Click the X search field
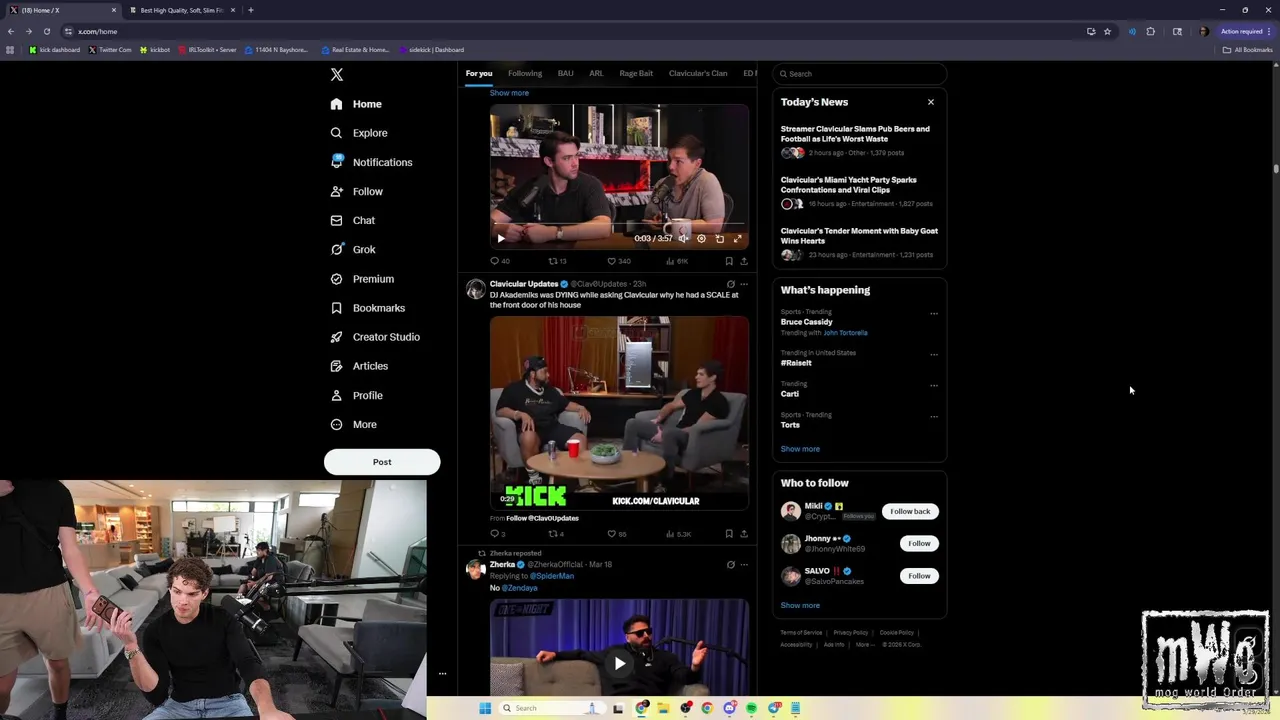1280x720 pixels. tap(859, 74)
